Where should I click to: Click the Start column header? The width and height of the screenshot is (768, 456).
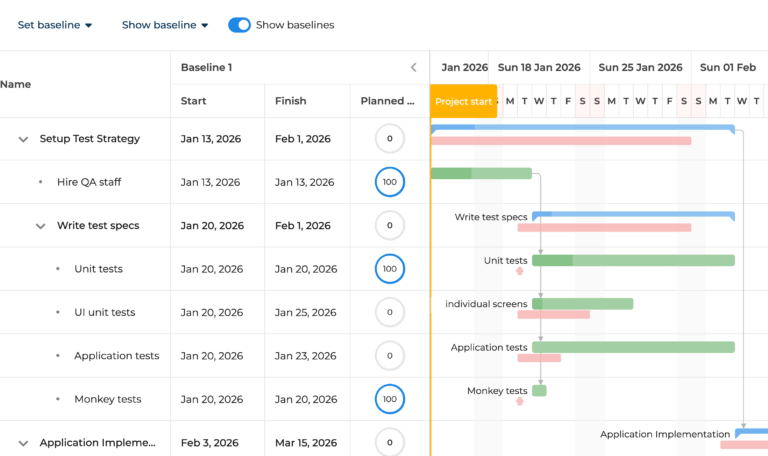194,101
